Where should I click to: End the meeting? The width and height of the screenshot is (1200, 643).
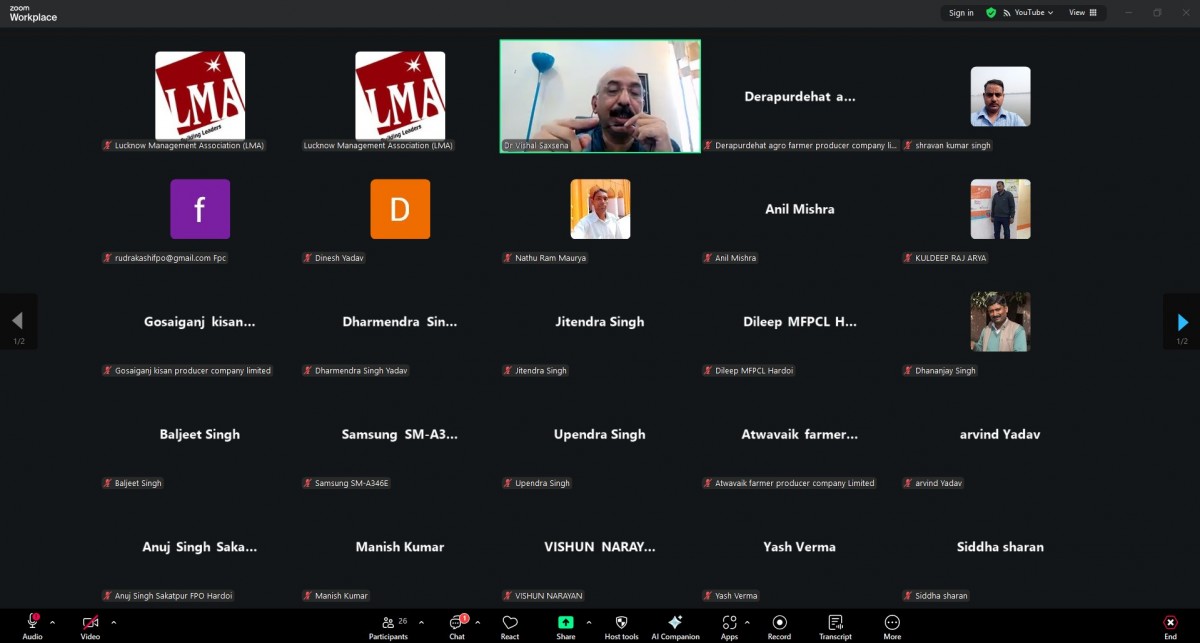click(1170, 624)
